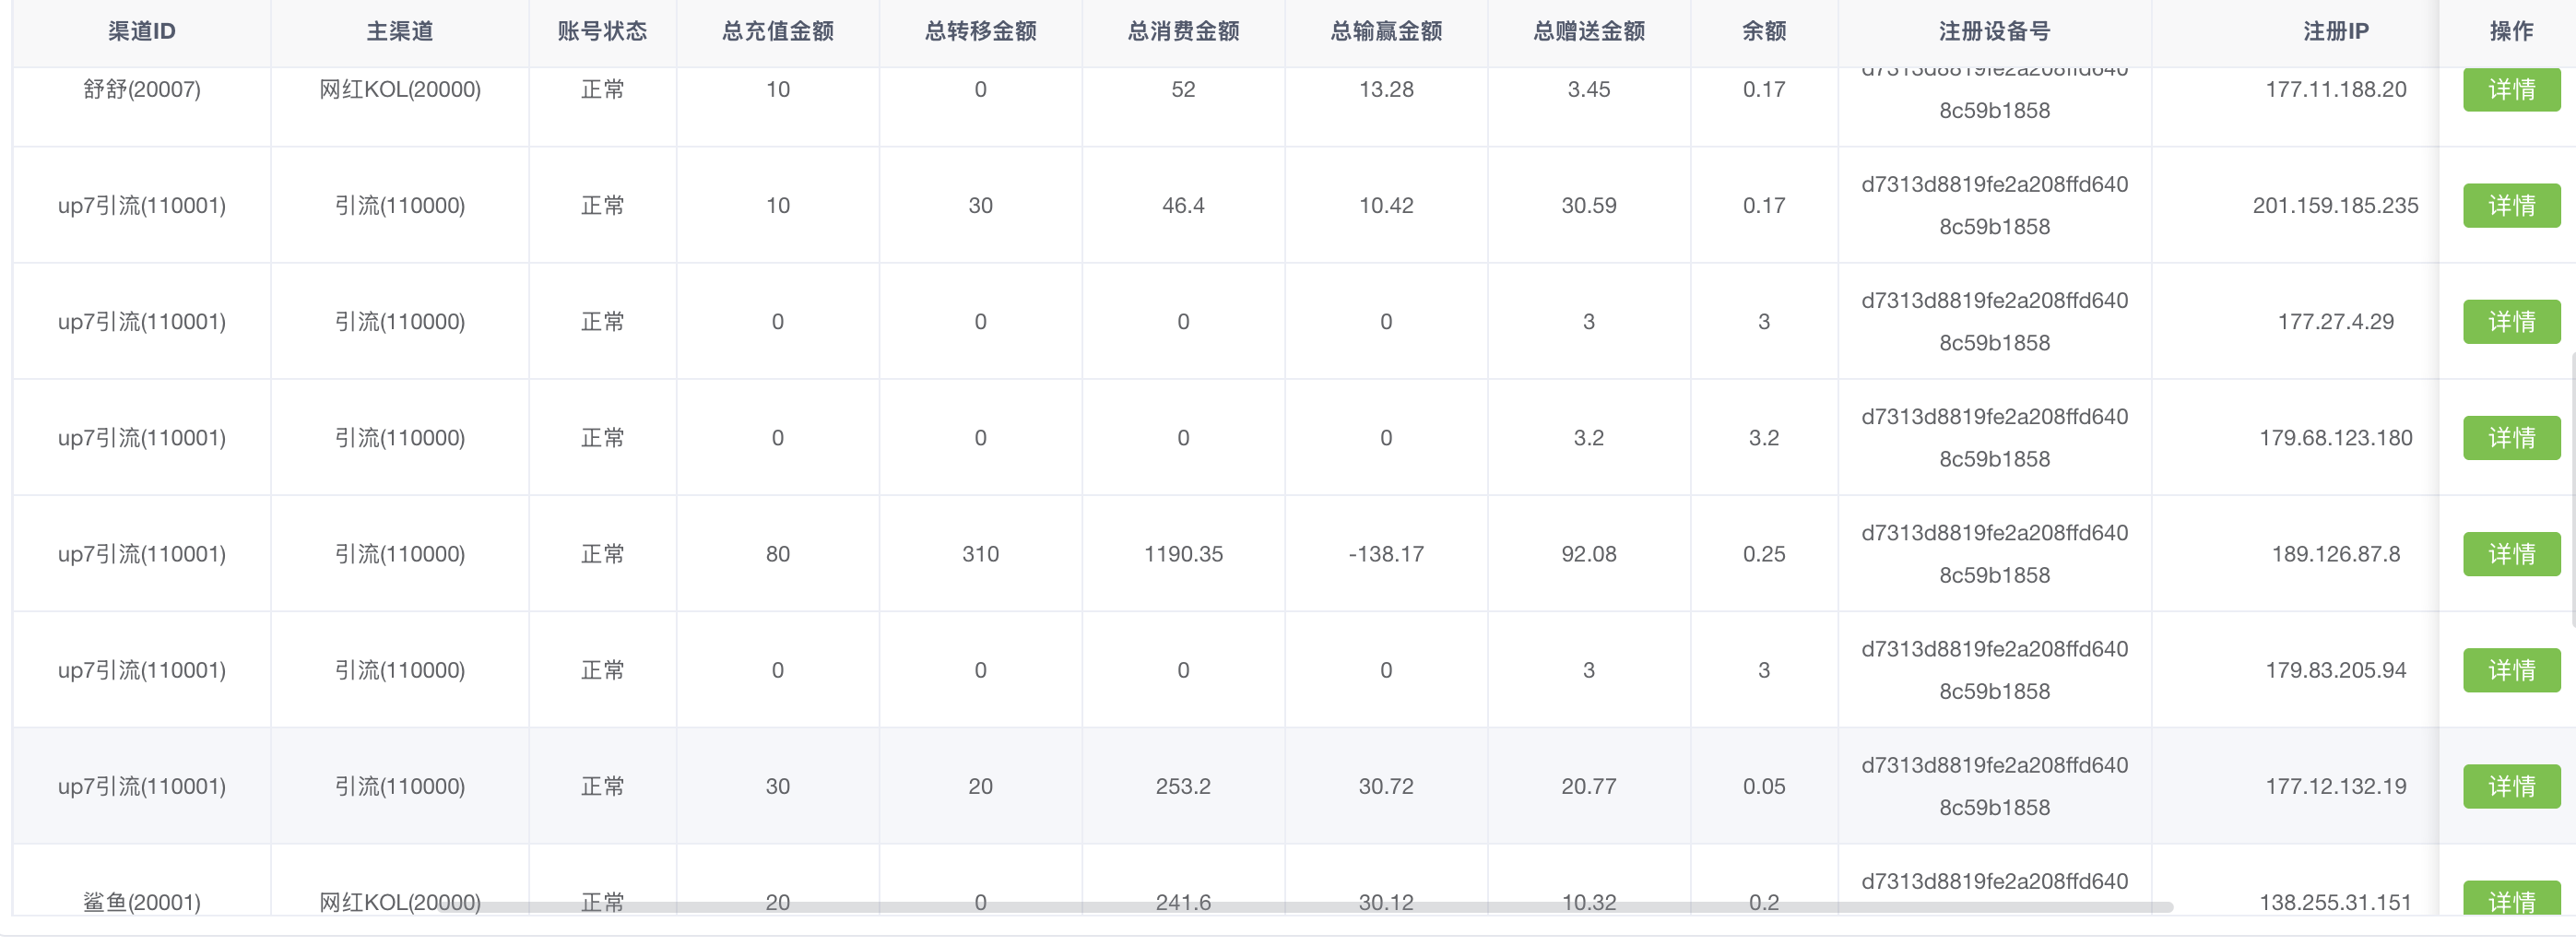Click the 主渠道 column header
Image resolution: width=2576 pixels, height=946 pixels.
[x=400, y=31]
